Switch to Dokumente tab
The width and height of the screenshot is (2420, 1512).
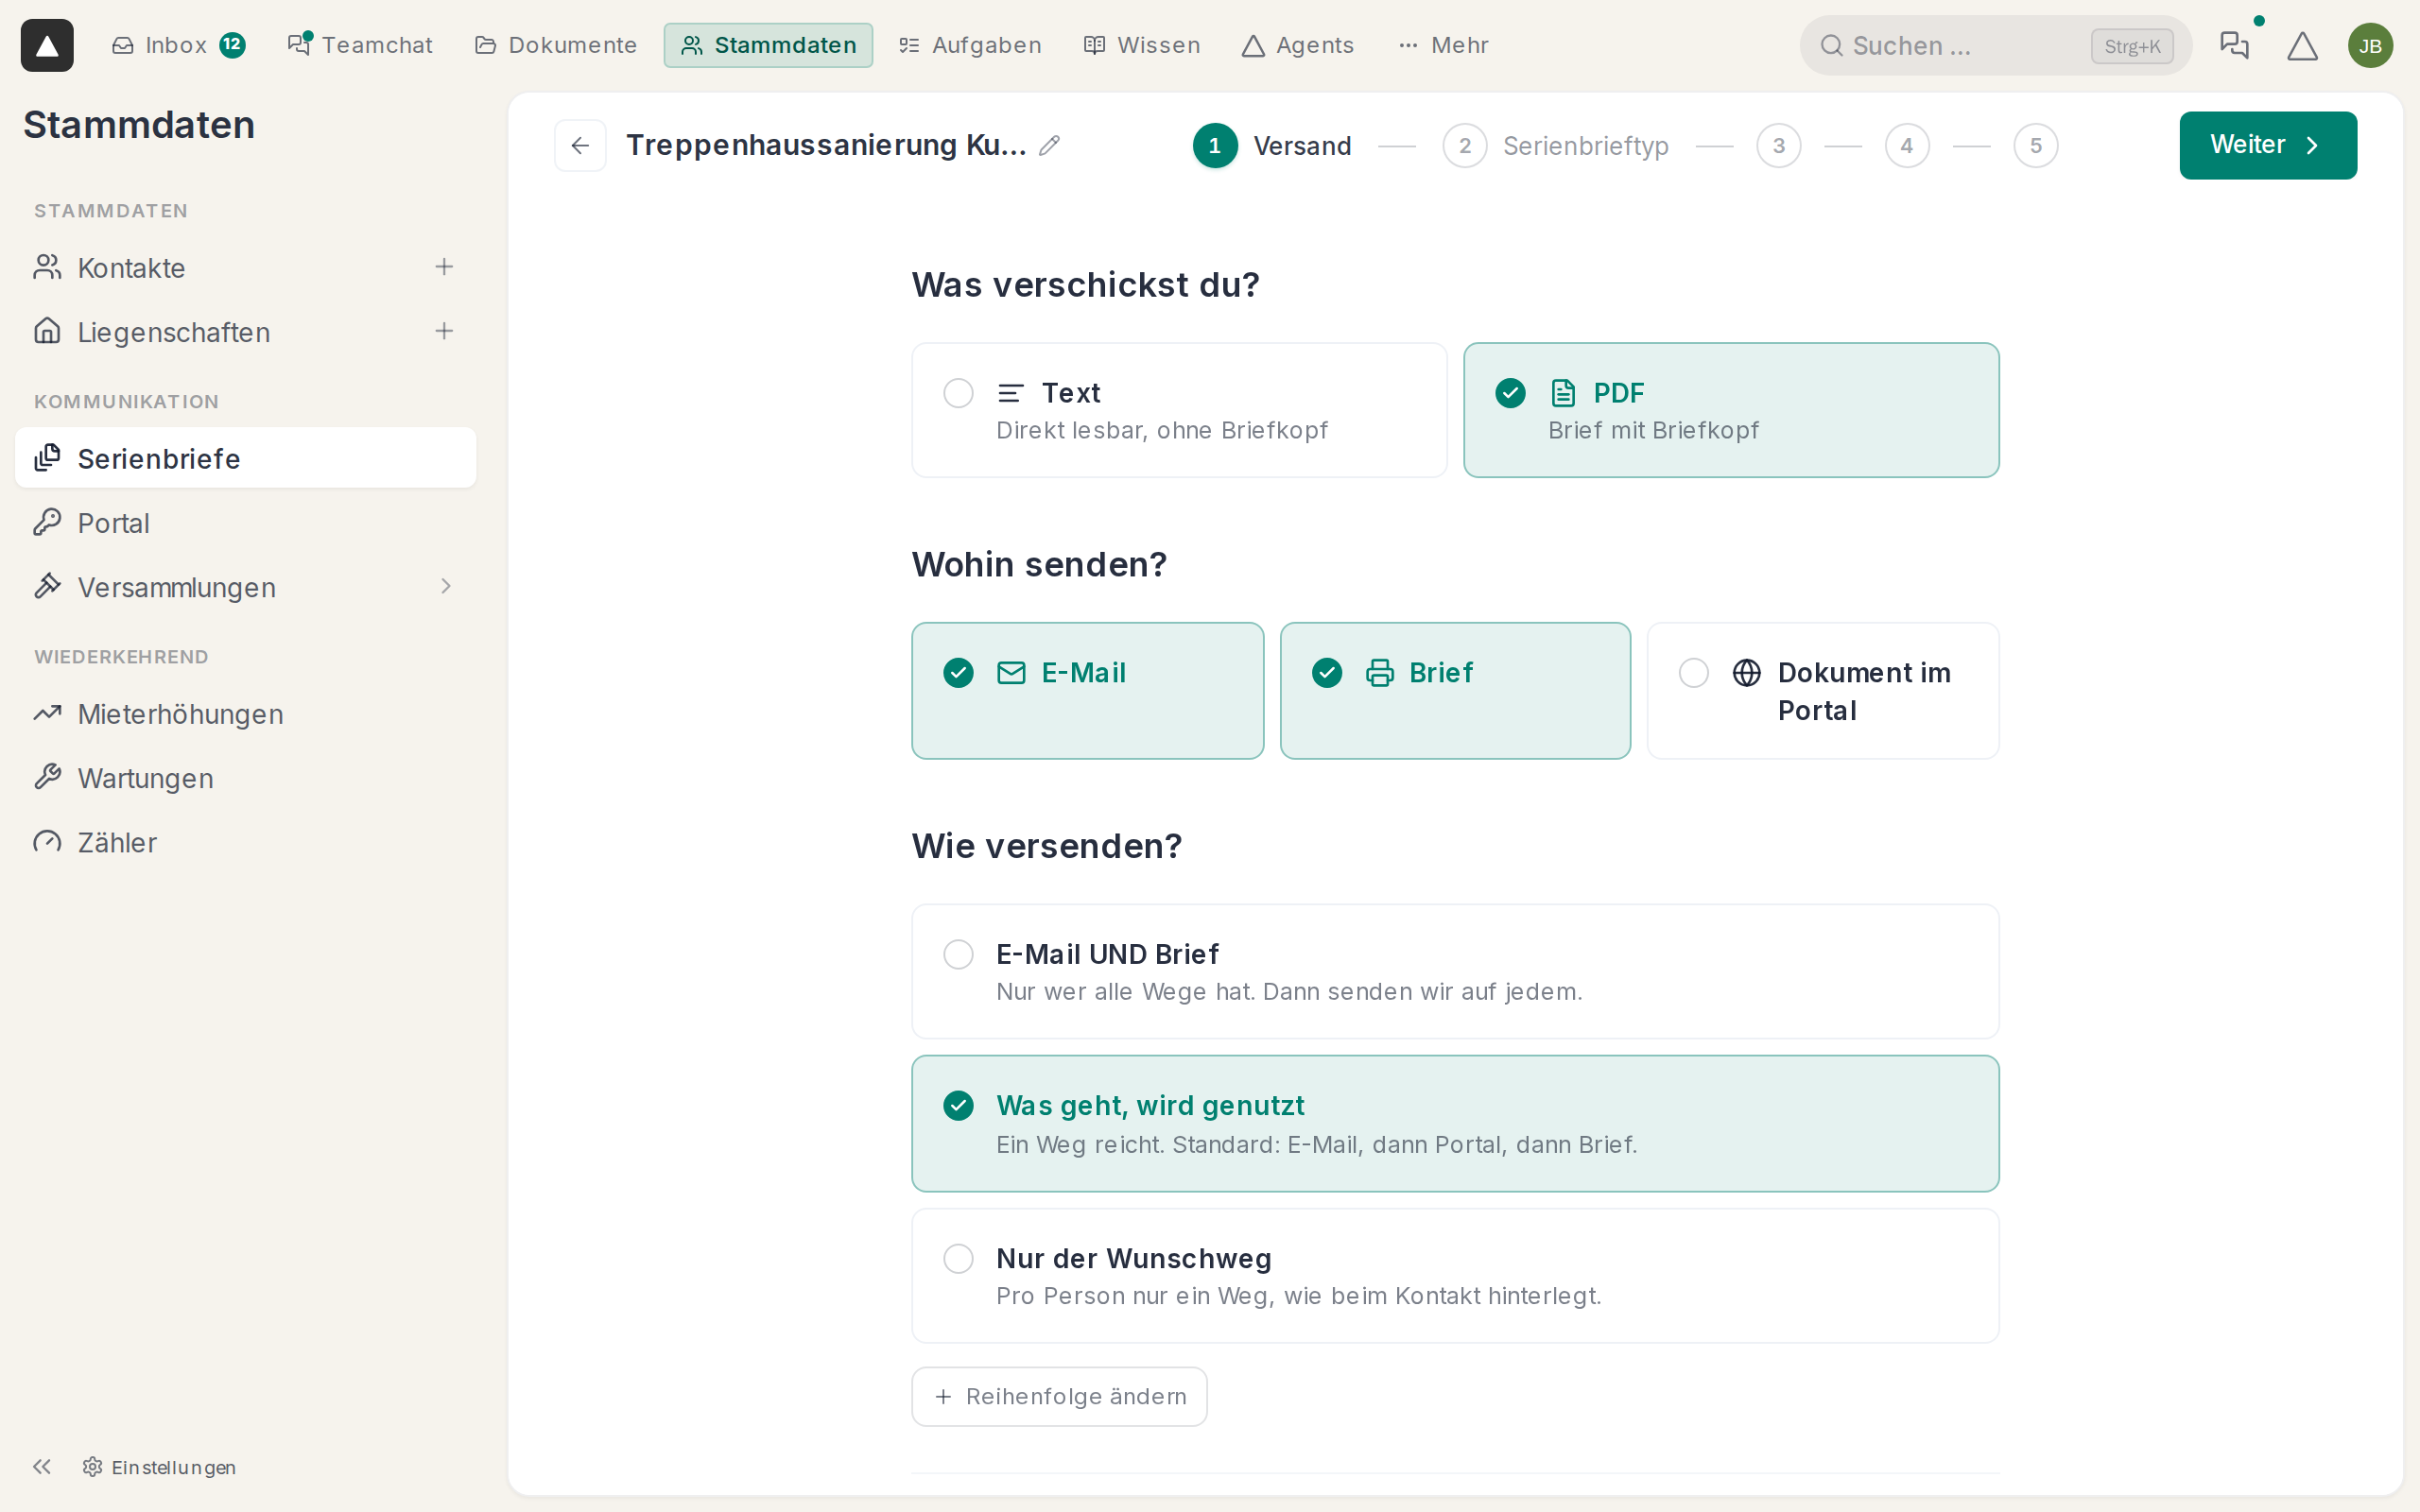(555, 45)
